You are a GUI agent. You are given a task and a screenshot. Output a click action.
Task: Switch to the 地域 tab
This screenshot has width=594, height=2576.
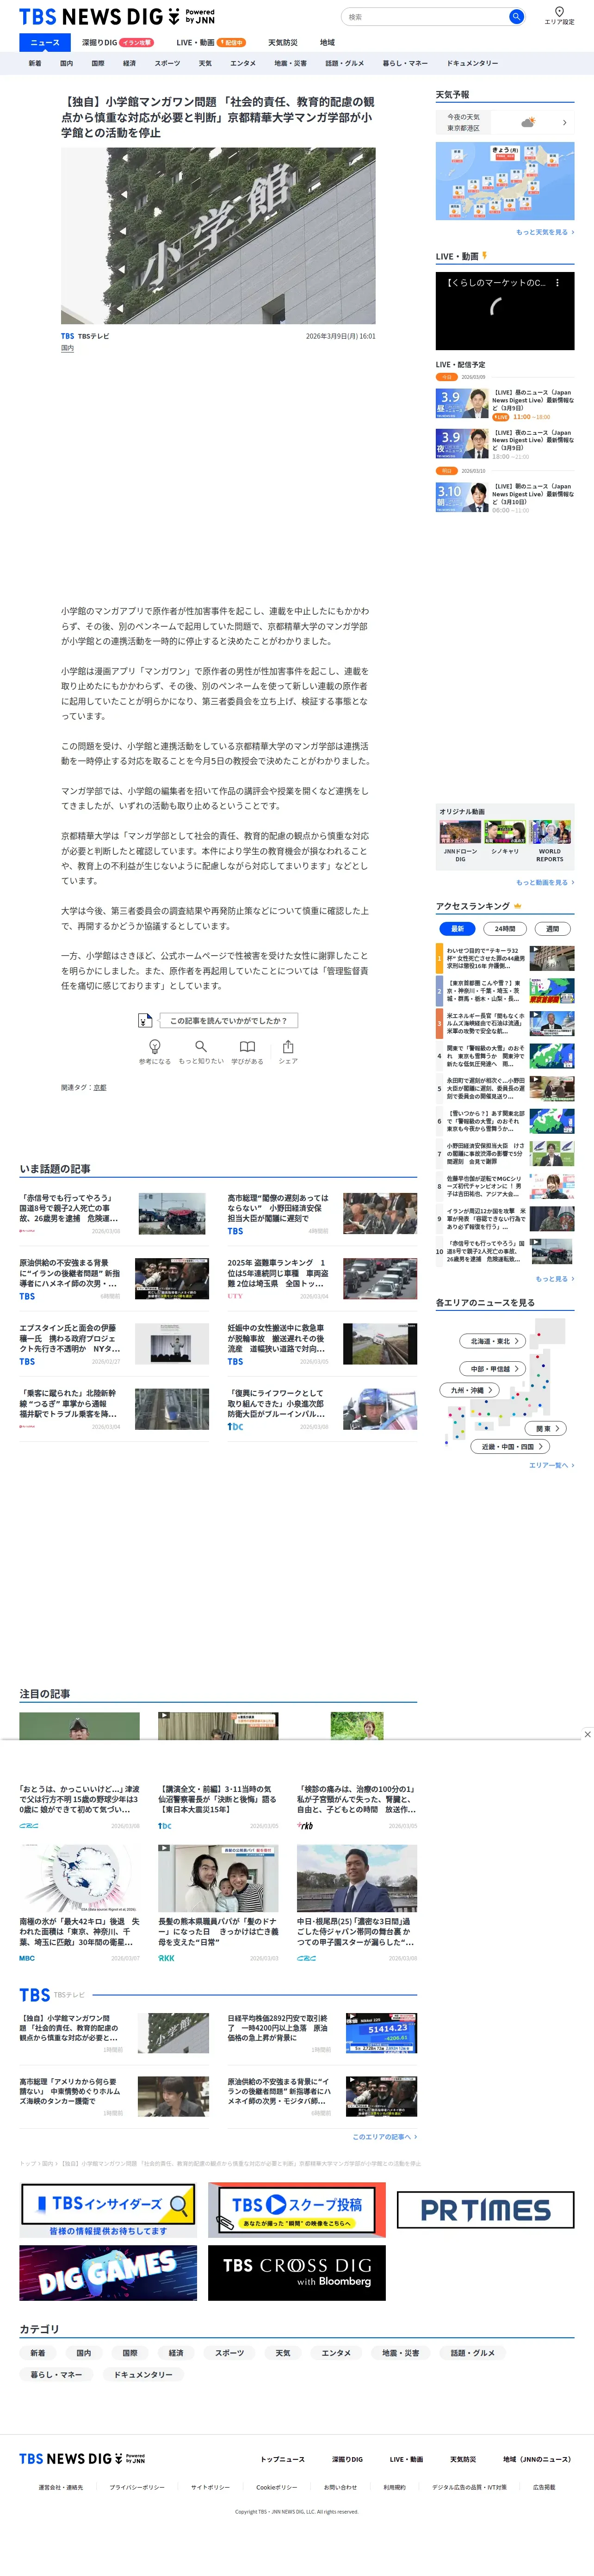pyautogui.click(x=327, y=43)
